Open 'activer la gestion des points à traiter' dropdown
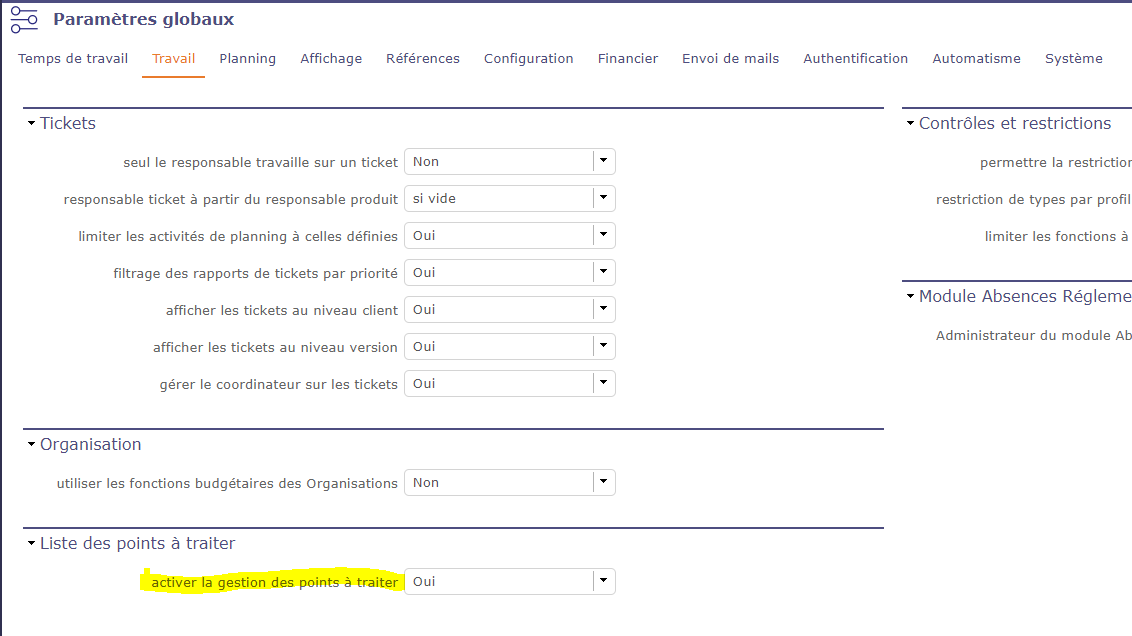 (x=603, y=582)
